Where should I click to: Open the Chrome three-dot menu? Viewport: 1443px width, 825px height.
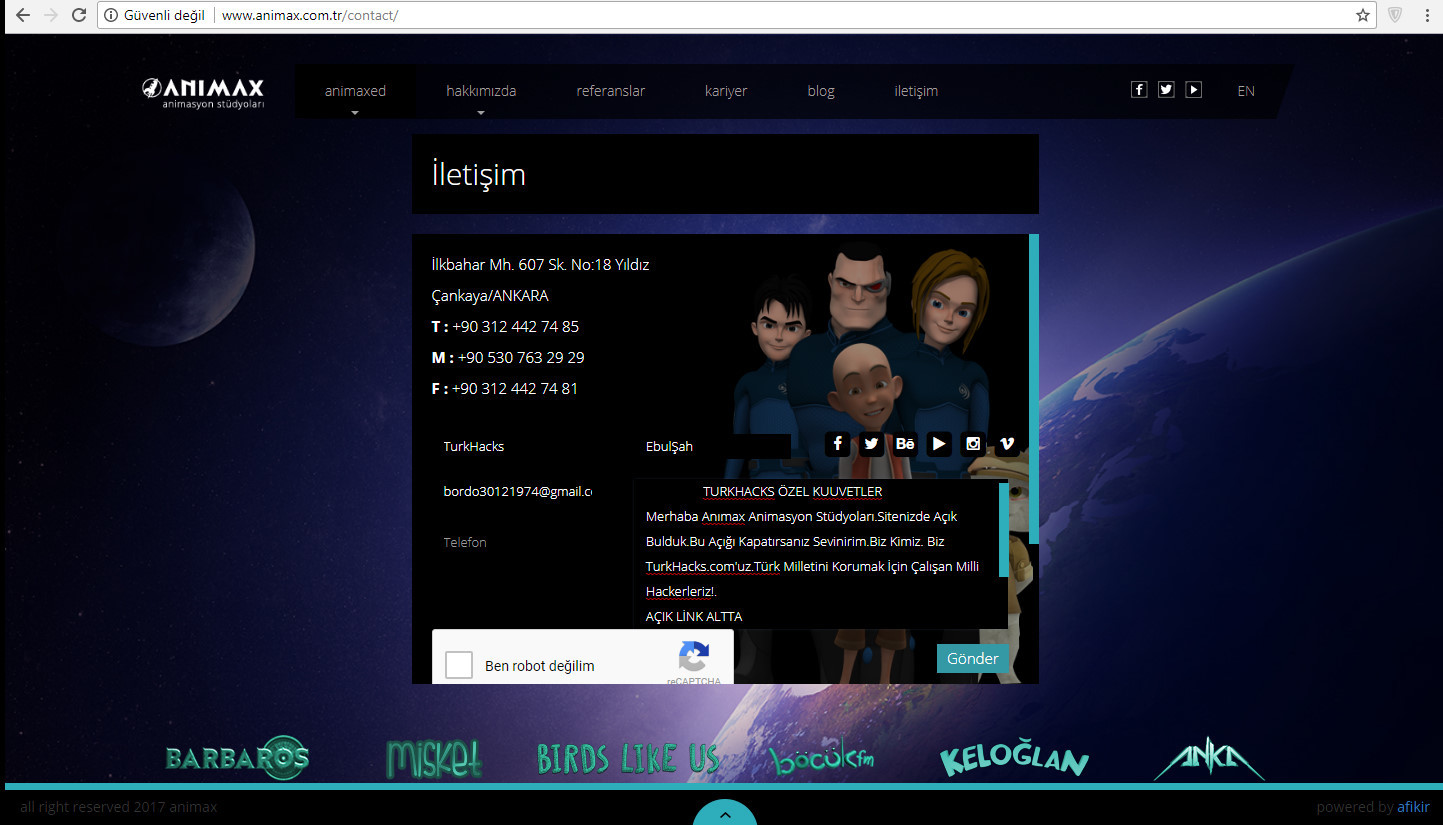coord(1427,15)
